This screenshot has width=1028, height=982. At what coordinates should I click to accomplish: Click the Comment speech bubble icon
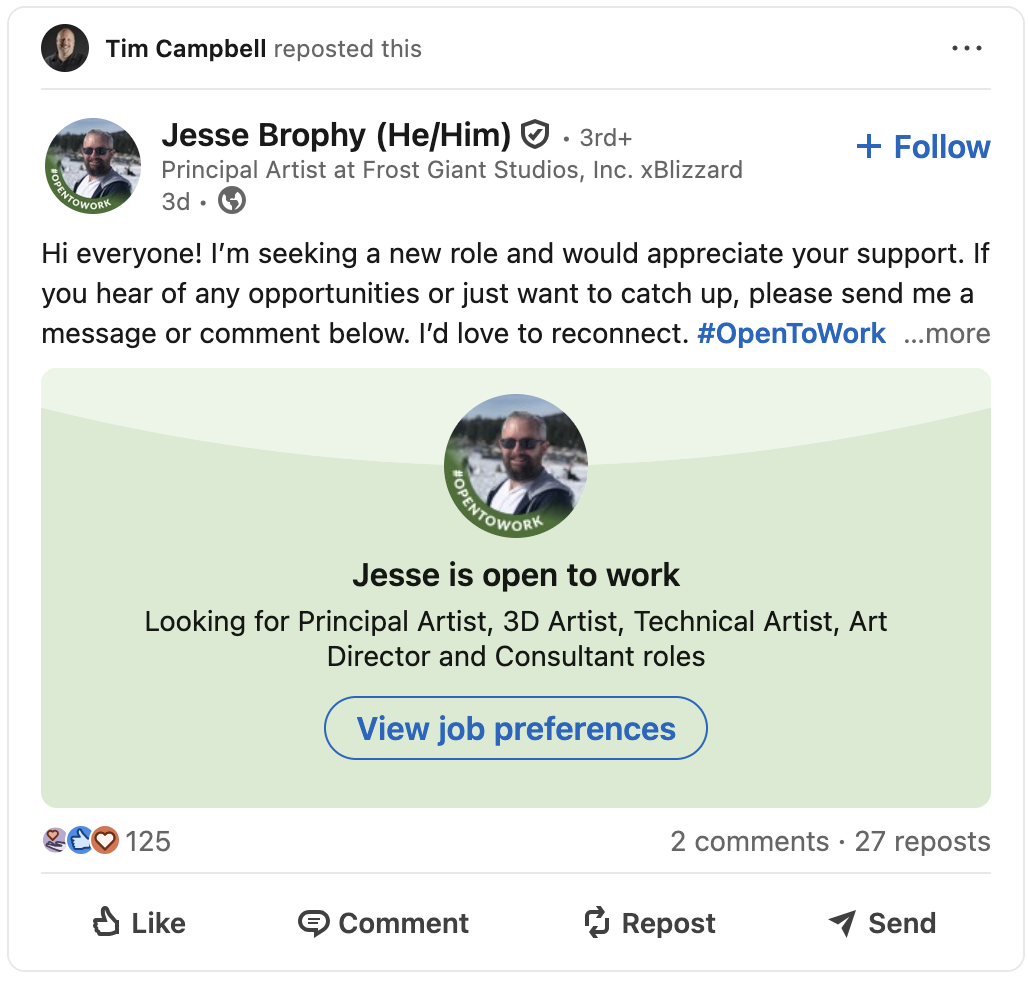(x=313, y=923)
